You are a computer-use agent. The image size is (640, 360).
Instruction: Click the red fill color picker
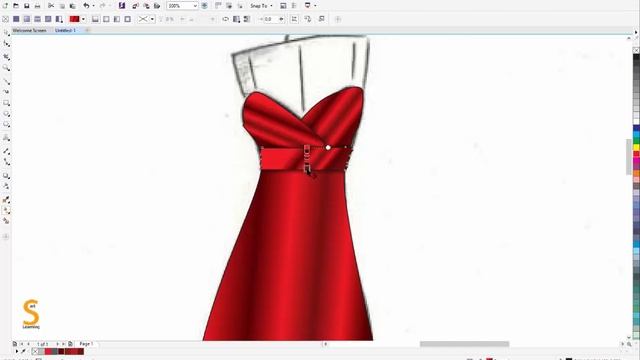tap(74, 19)
